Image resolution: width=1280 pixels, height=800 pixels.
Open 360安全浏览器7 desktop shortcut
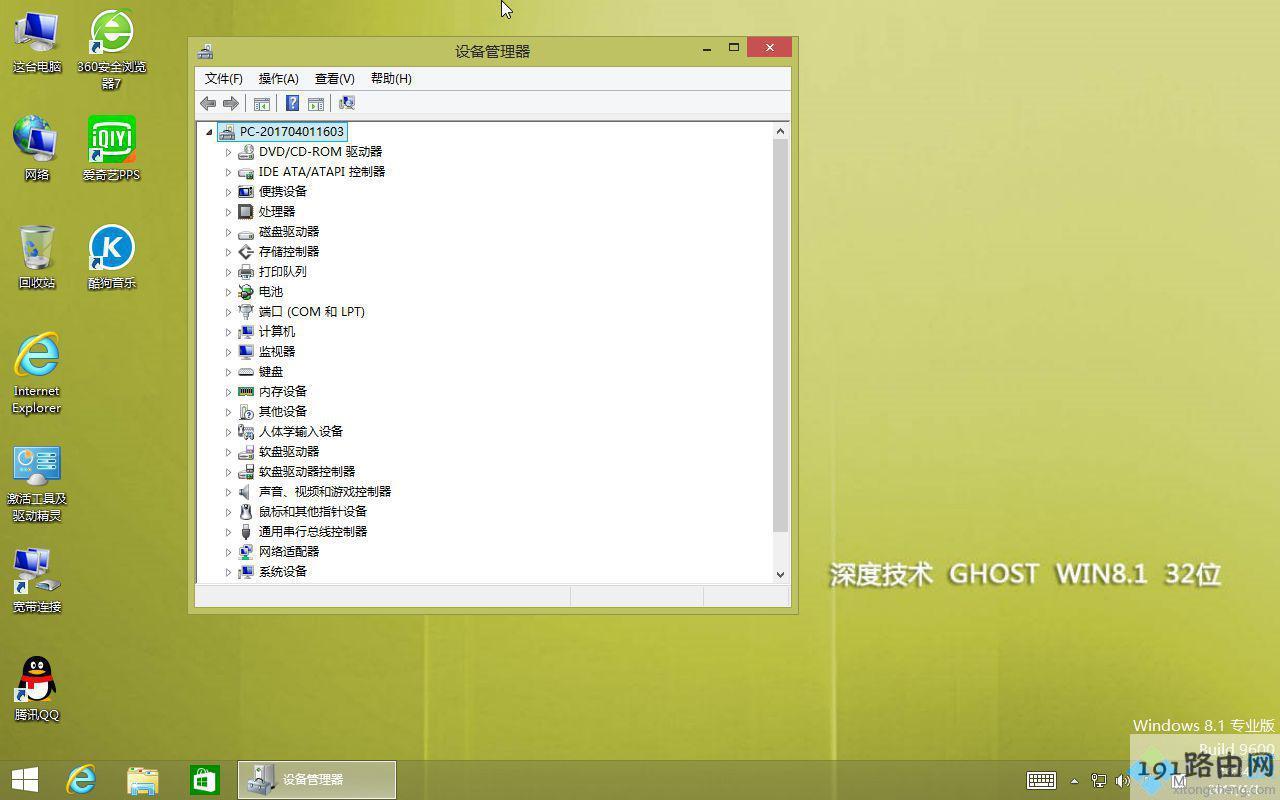pyautogui.click(x=111, y=50)
